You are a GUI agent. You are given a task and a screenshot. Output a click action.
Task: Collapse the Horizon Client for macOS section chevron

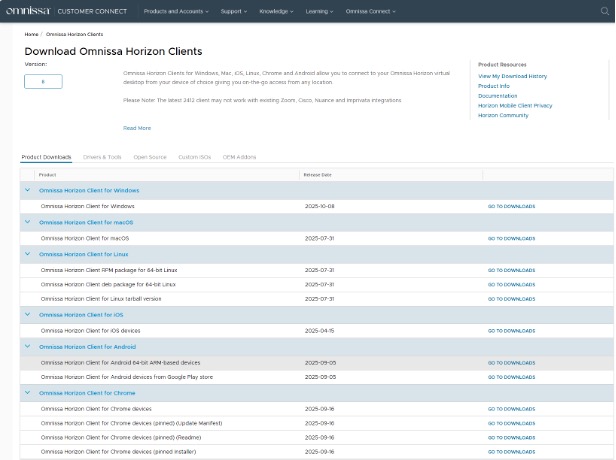(27, 222)
